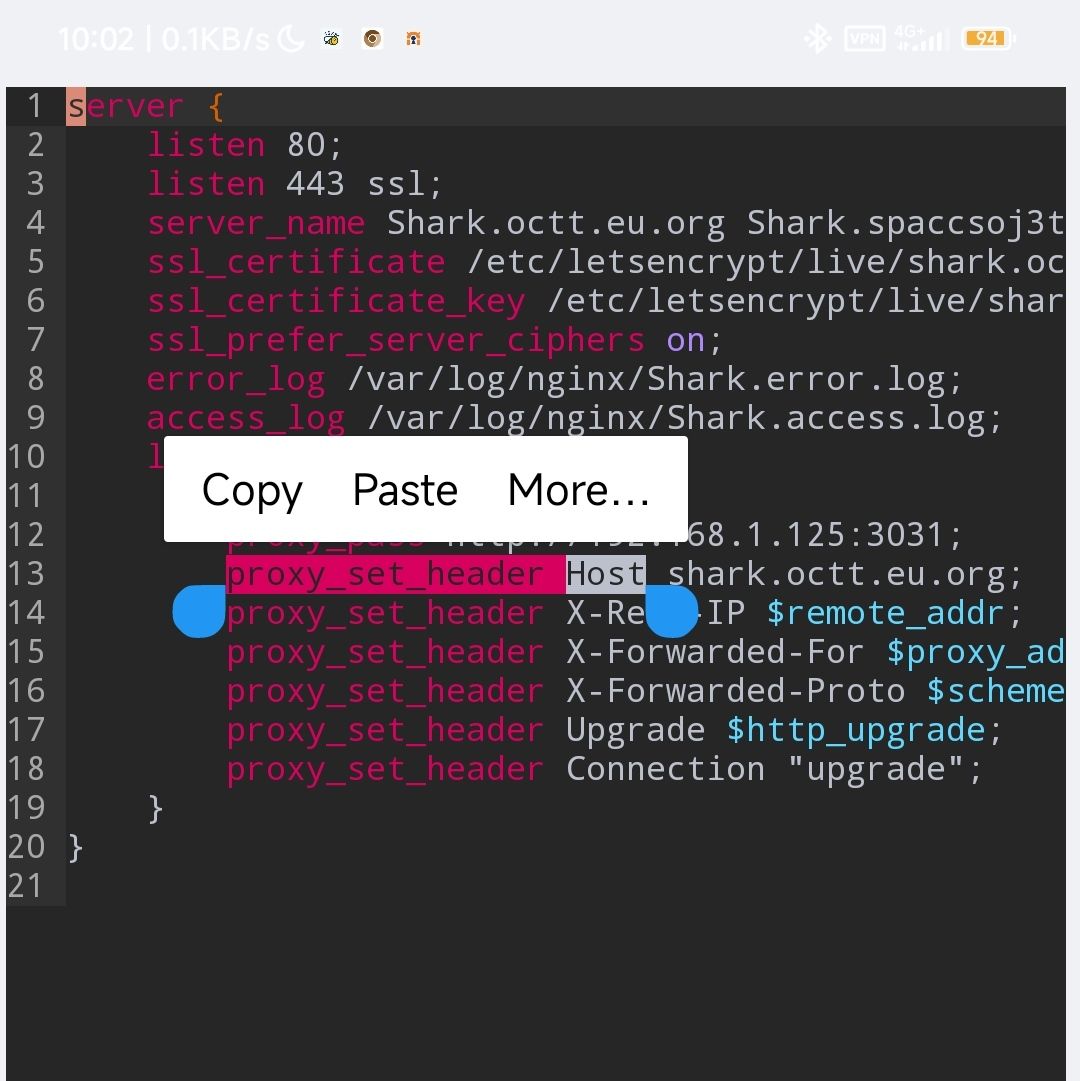Tap the 0.1KB/s network speed indicator
This screenshot has height=1081, width=1080.
pyautogui.click(x=215, y=38)
